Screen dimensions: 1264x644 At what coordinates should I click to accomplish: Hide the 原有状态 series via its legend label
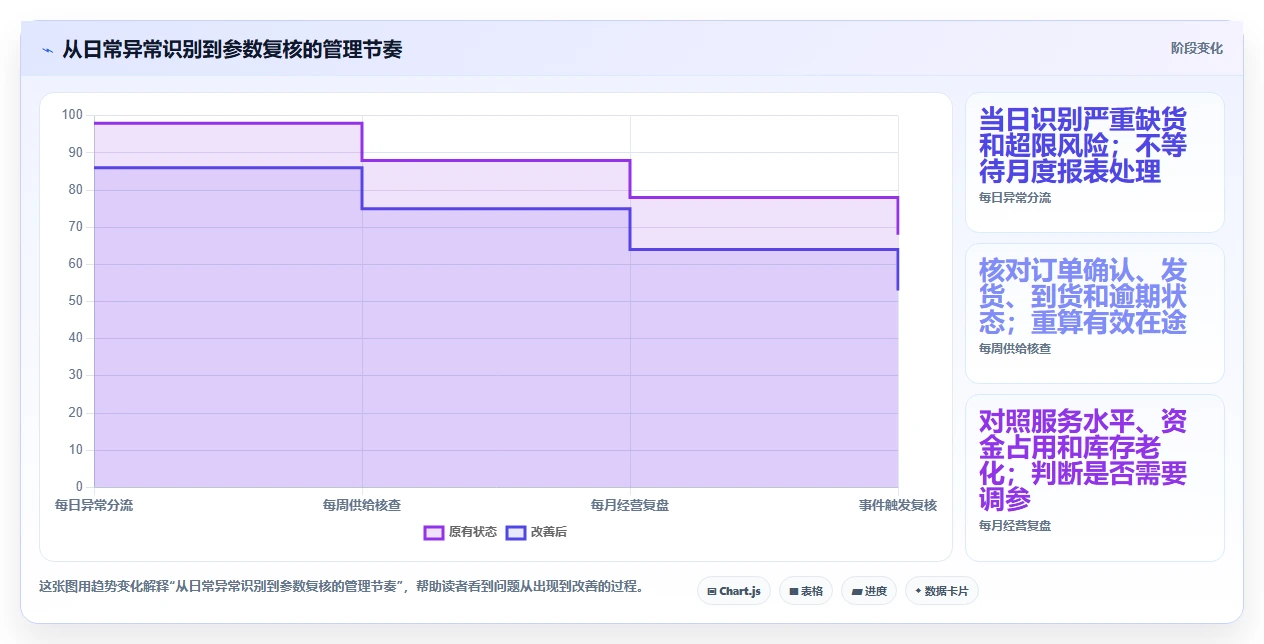(x=473, y=532)
